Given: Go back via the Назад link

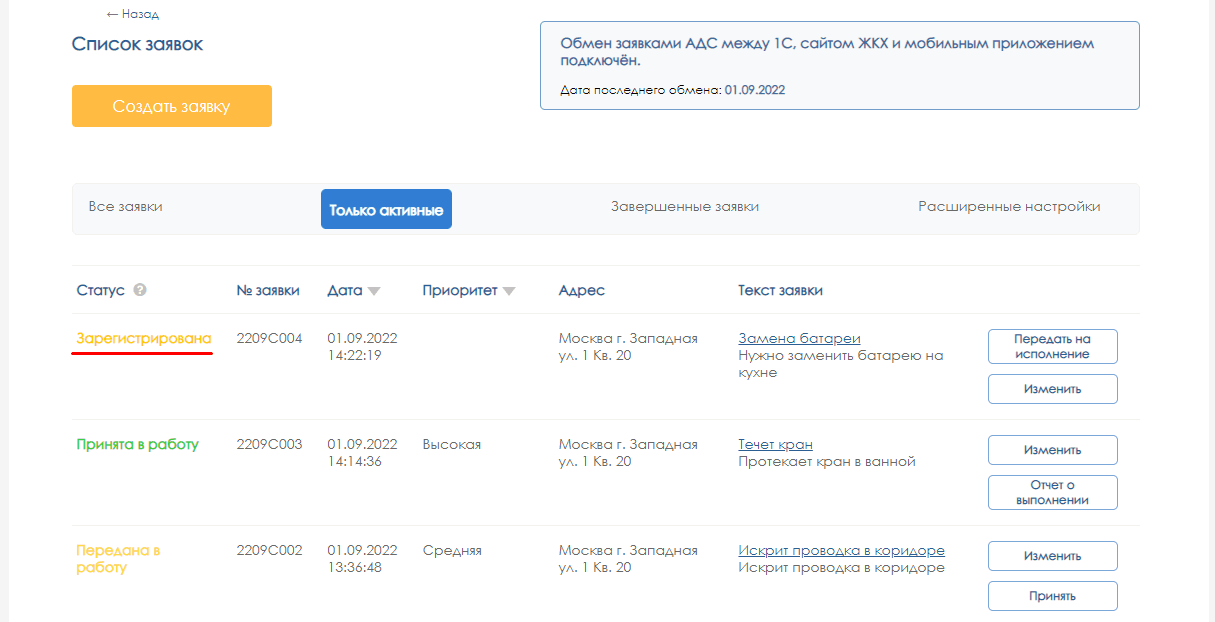Looking at the screenshot, I should 133,14.
